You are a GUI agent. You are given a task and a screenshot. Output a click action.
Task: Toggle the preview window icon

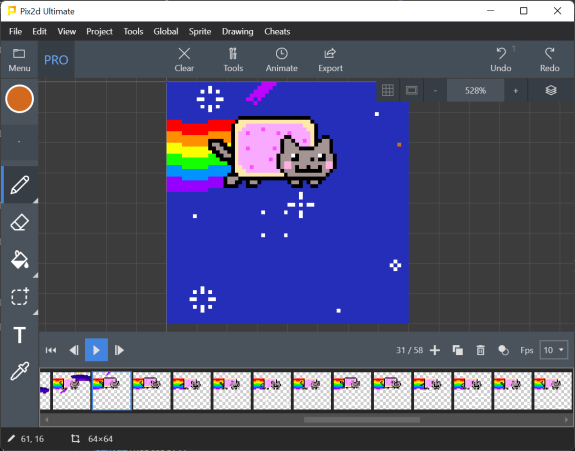(411, 90)
